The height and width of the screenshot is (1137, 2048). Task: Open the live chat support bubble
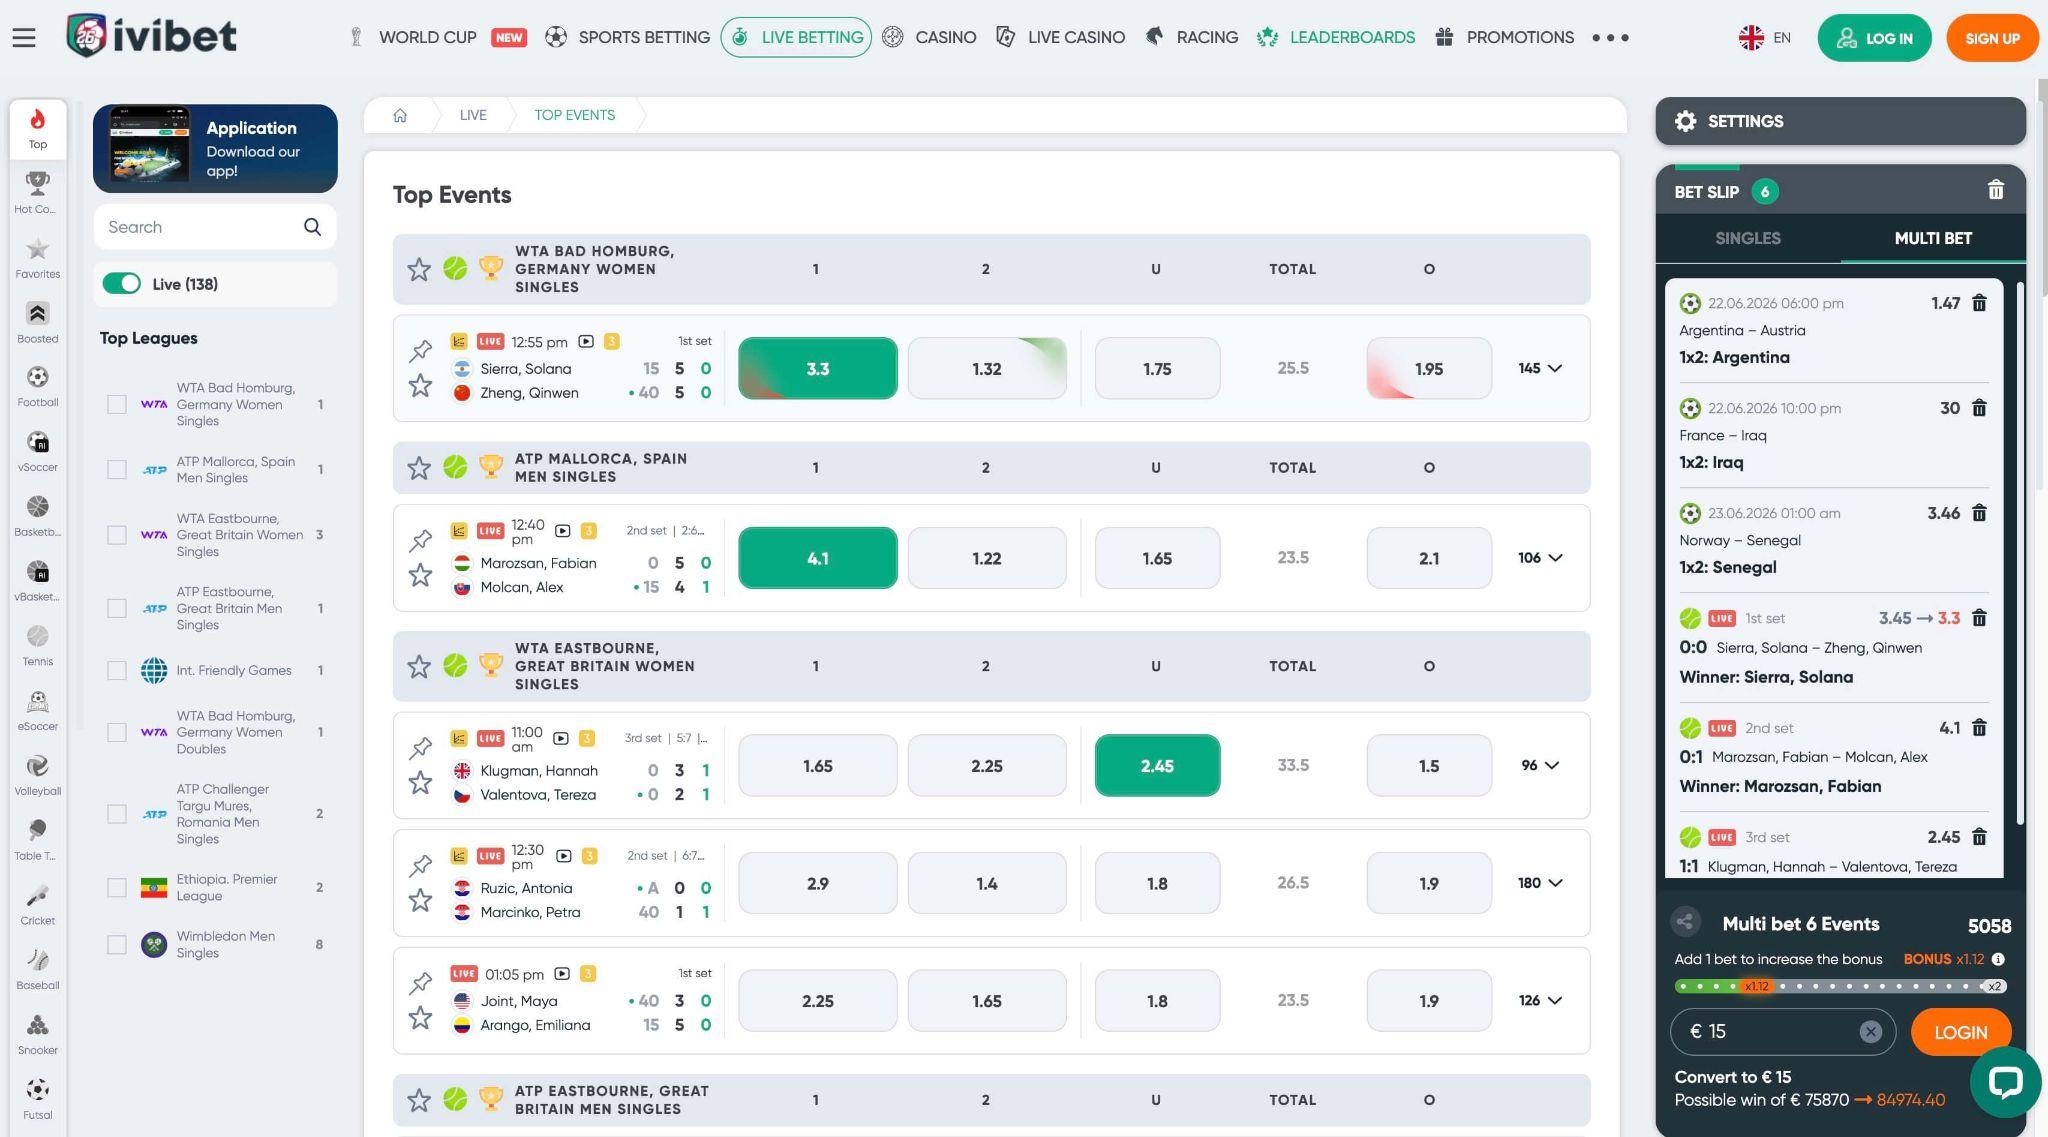(2005, 1081)
